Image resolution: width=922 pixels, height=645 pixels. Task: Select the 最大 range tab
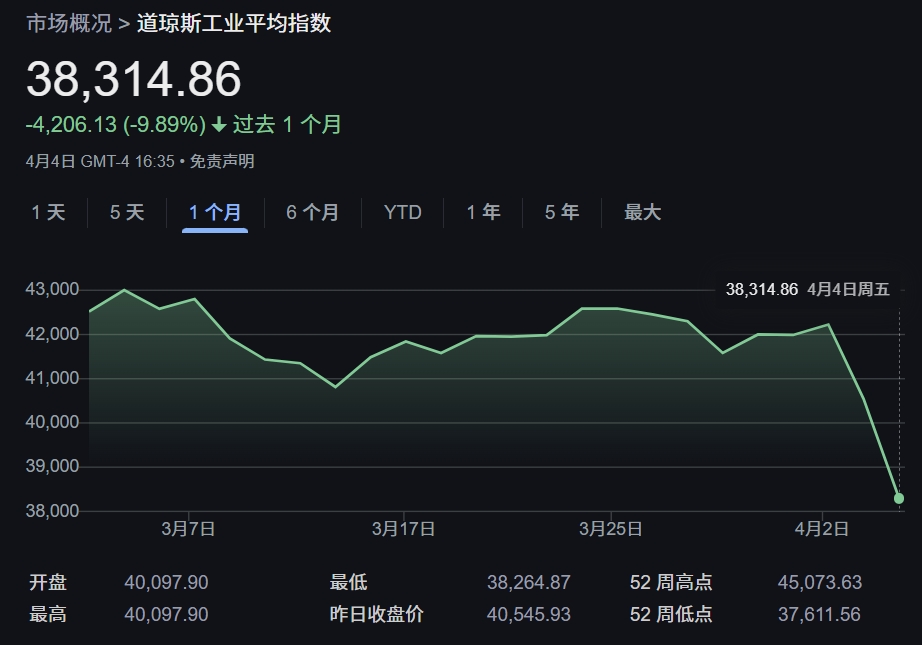(x=642, y=212)
